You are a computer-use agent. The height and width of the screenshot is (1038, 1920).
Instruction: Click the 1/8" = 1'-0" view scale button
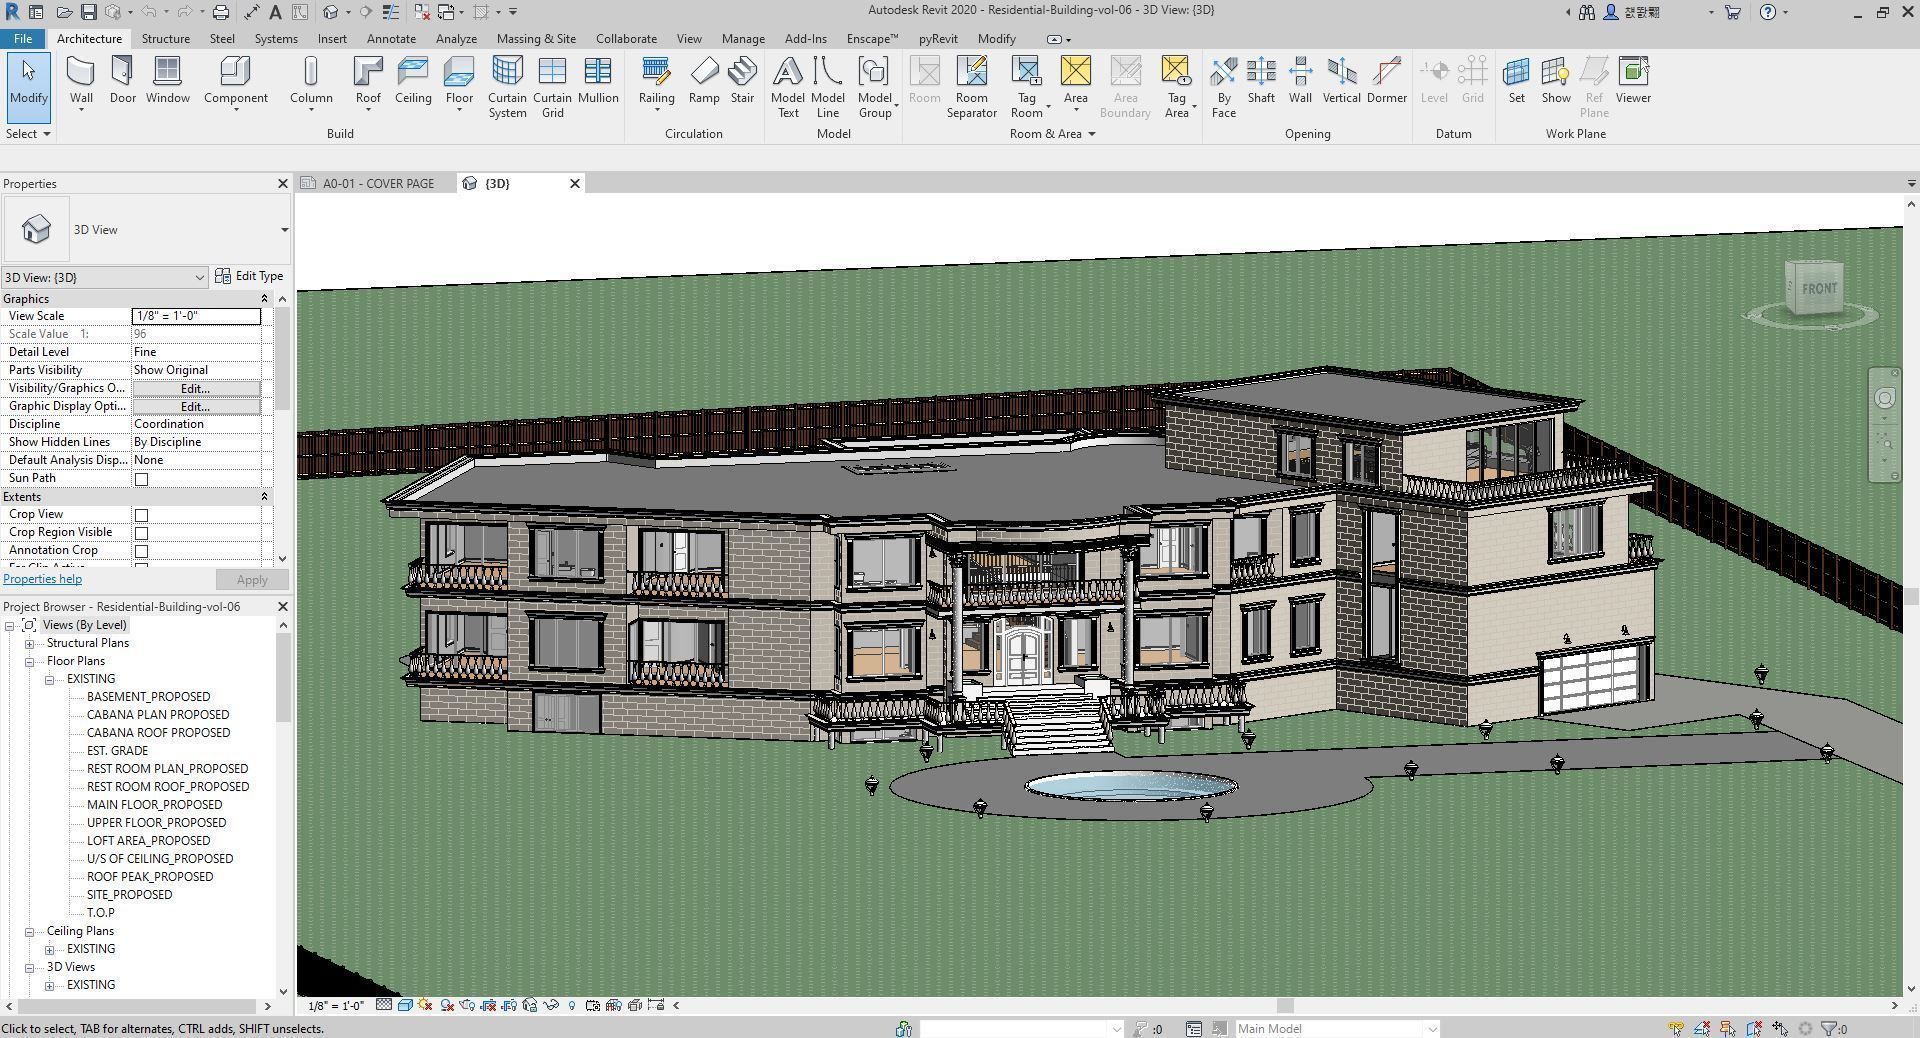click(x=335, y=1006)
